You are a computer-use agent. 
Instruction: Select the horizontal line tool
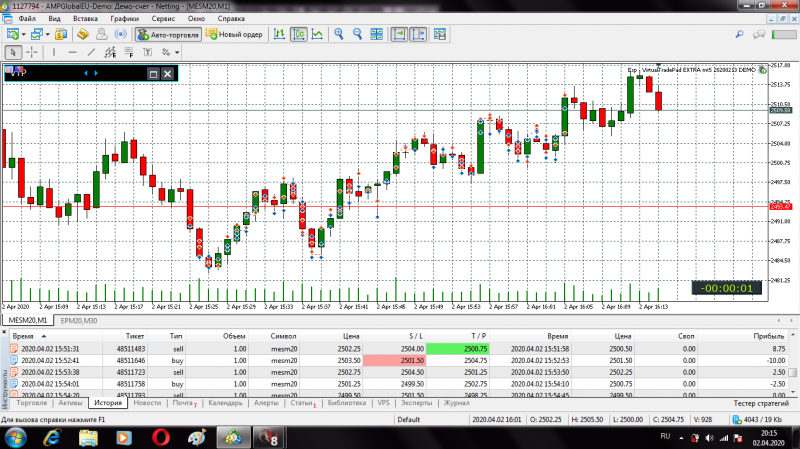pyautogui.click(x=72, y=52)
